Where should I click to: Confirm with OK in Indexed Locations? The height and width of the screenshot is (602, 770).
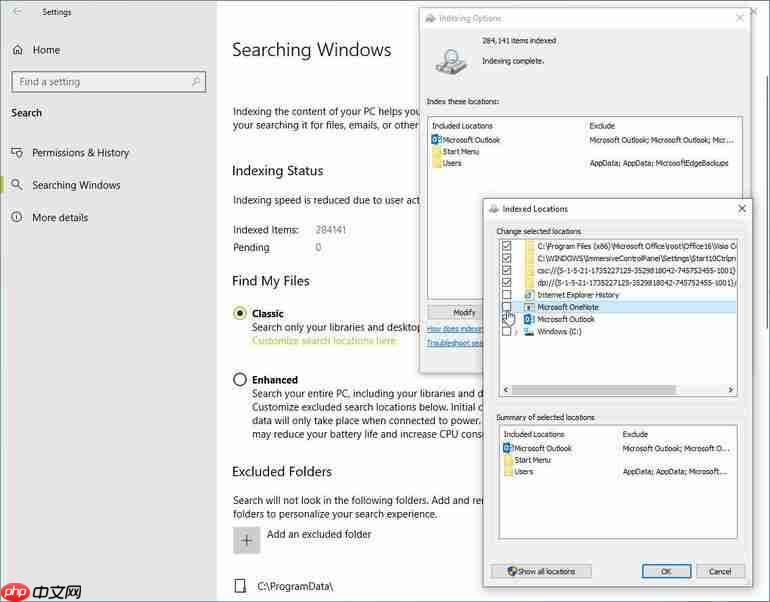coord(666,572)
